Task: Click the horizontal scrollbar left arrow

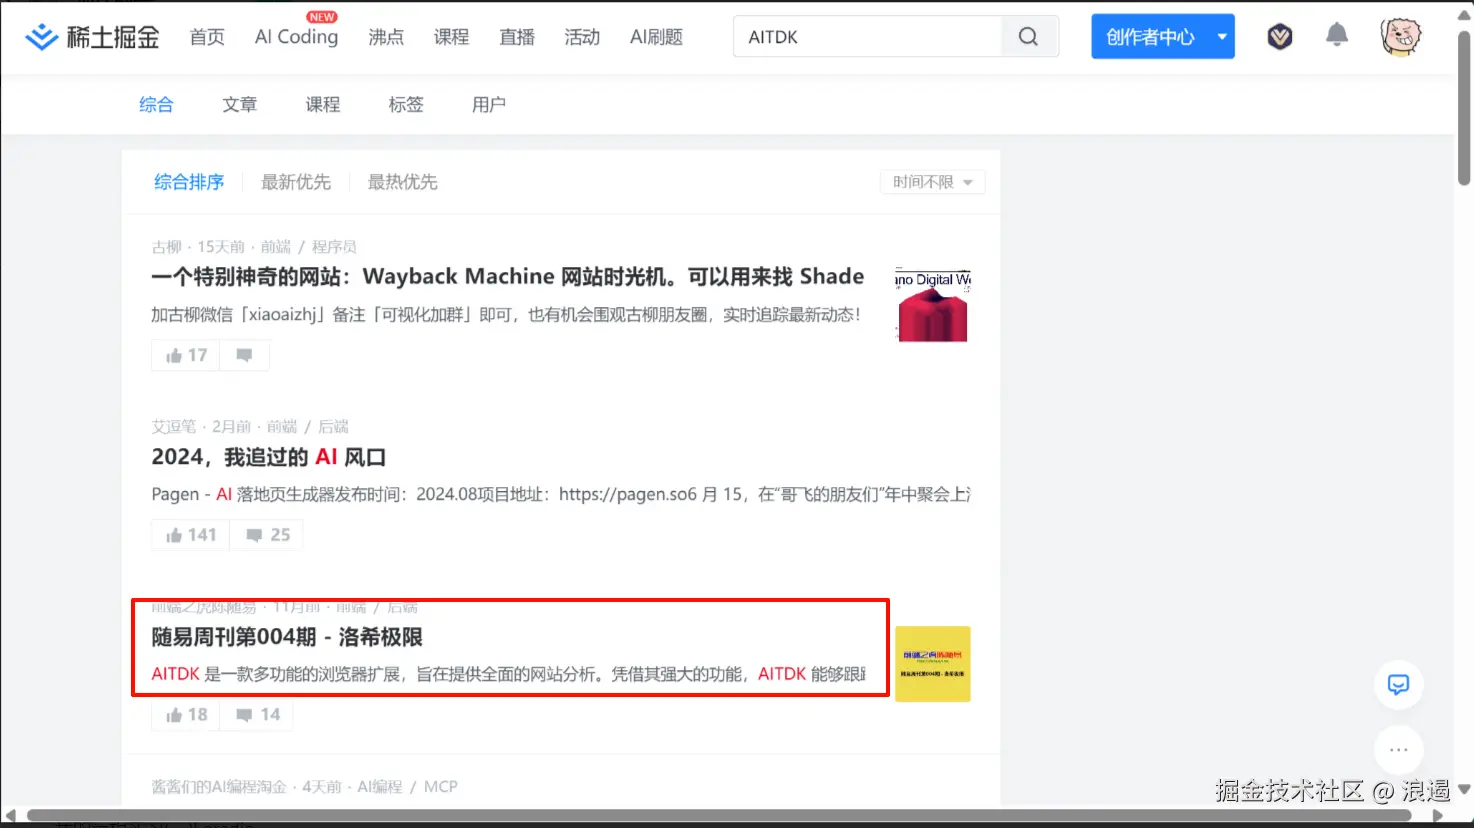Action: [x=11, y=816]
